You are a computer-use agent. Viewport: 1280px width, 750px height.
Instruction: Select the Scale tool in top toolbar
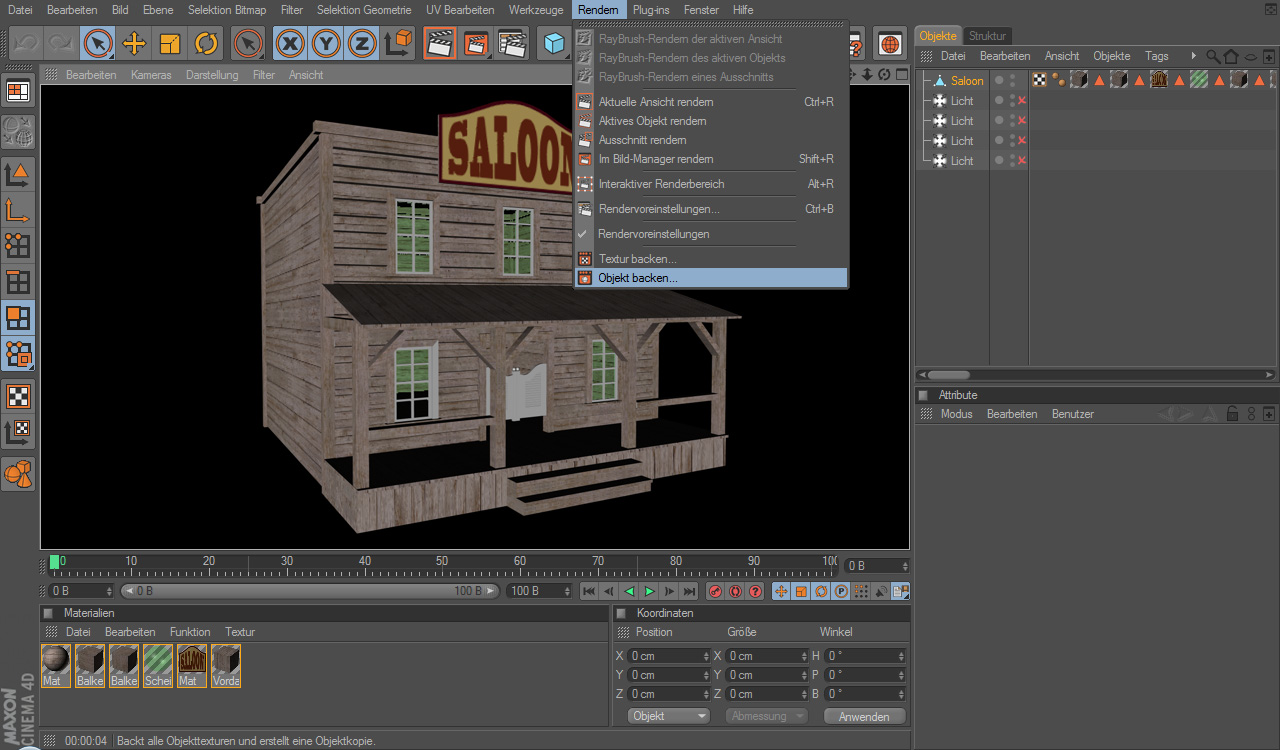click(x=170, y=43)
